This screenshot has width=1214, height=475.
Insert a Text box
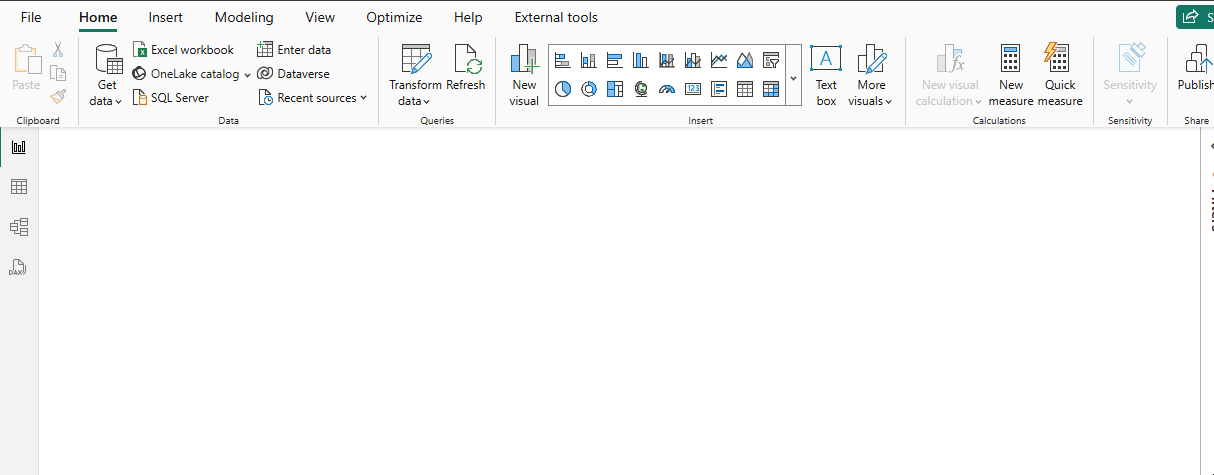826,75
